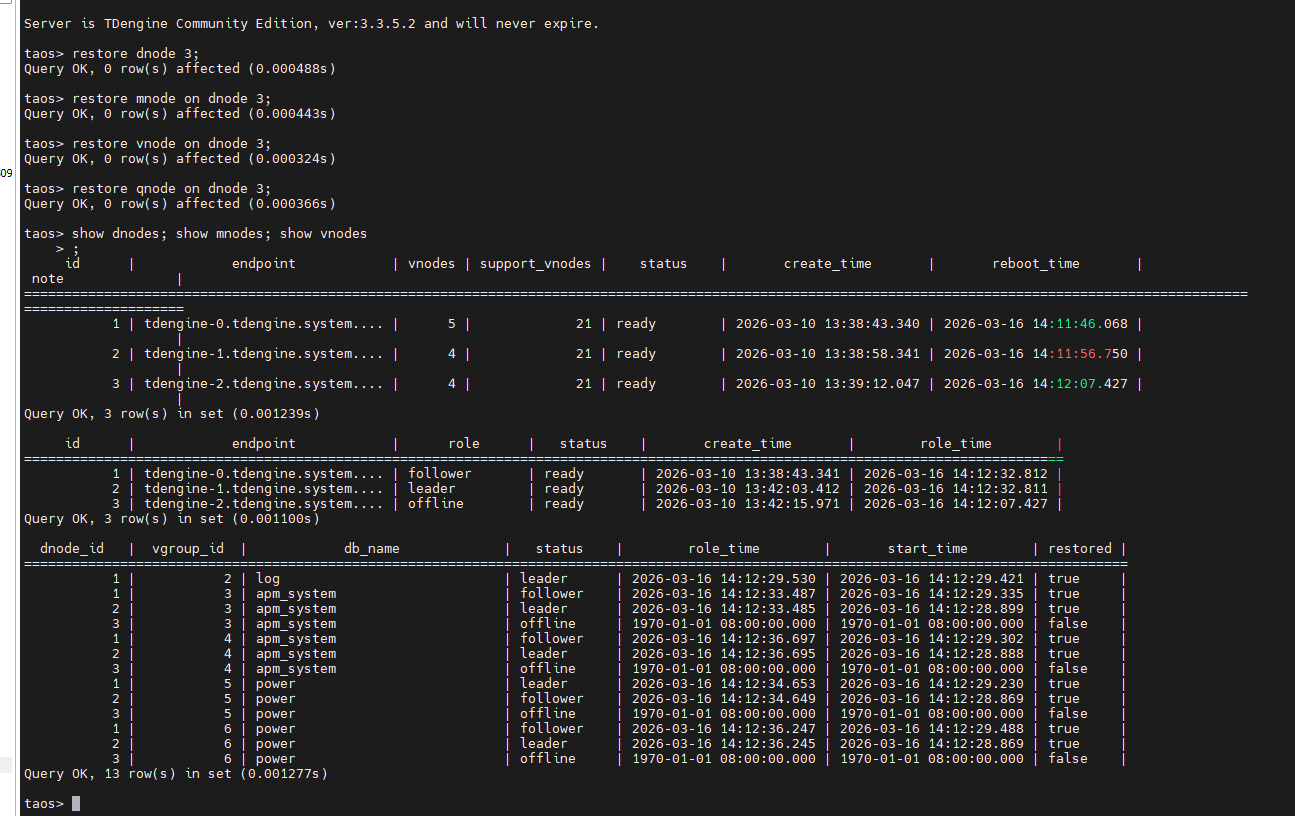The width and height of the screenshot is (1295, 816).
Task: Click the TDengine Community Edition version line
Action: click(311, 23)
